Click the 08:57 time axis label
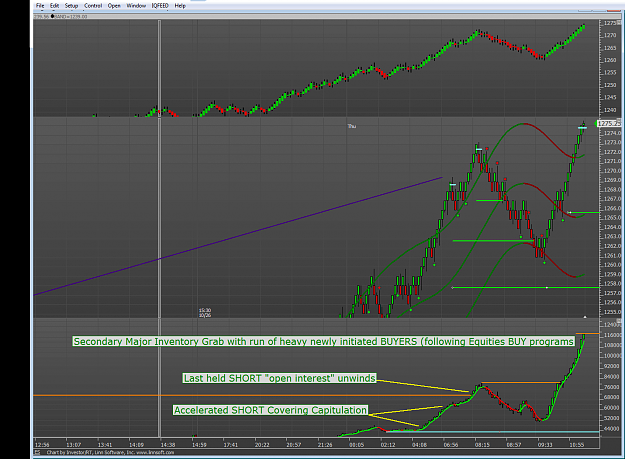Image resolution: width=625 pixels, height=459 pixels. 514,445
